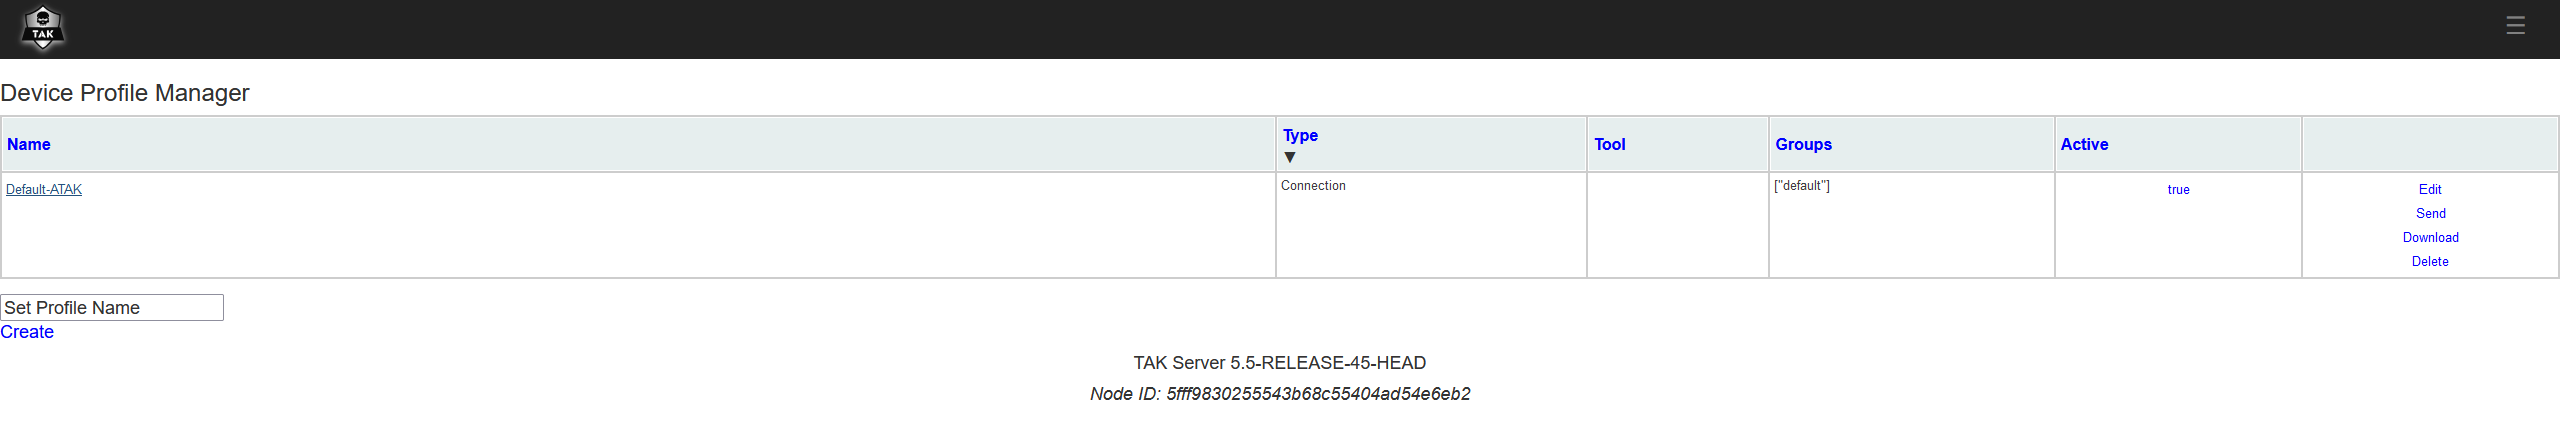This screenshot has width=2560, height=427.
Task: Toggle the Active 'true' value
Action: pyautogui.click(x=2178, y=189)
